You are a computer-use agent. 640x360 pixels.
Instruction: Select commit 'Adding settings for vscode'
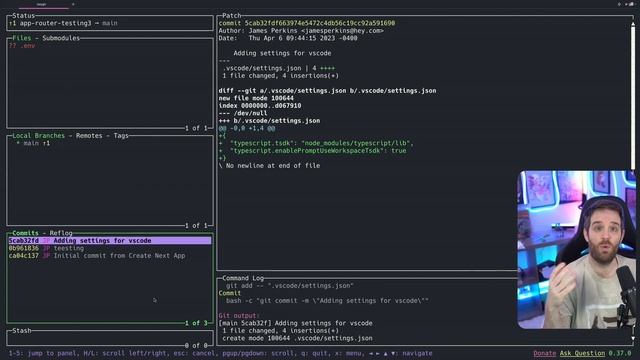pos(110,241)
